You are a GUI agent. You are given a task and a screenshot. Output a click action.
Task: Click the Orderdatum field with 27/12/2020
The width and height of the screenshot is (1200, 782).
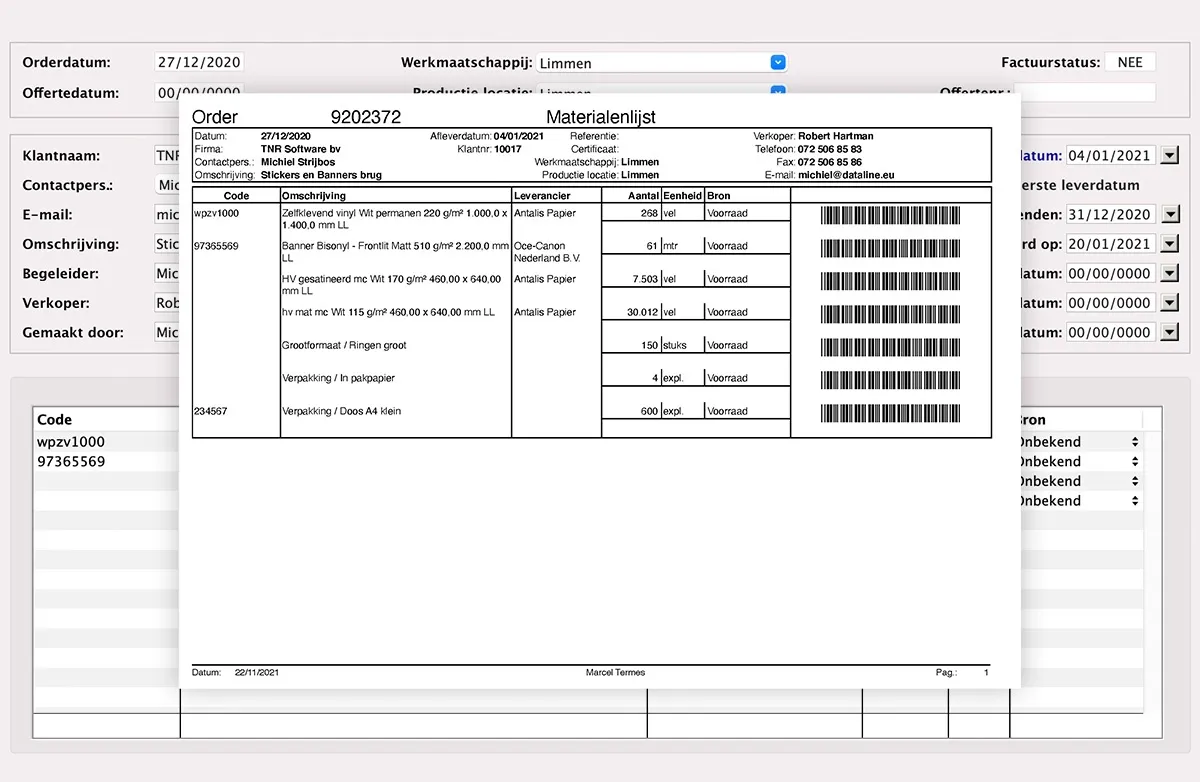[199, 62]
